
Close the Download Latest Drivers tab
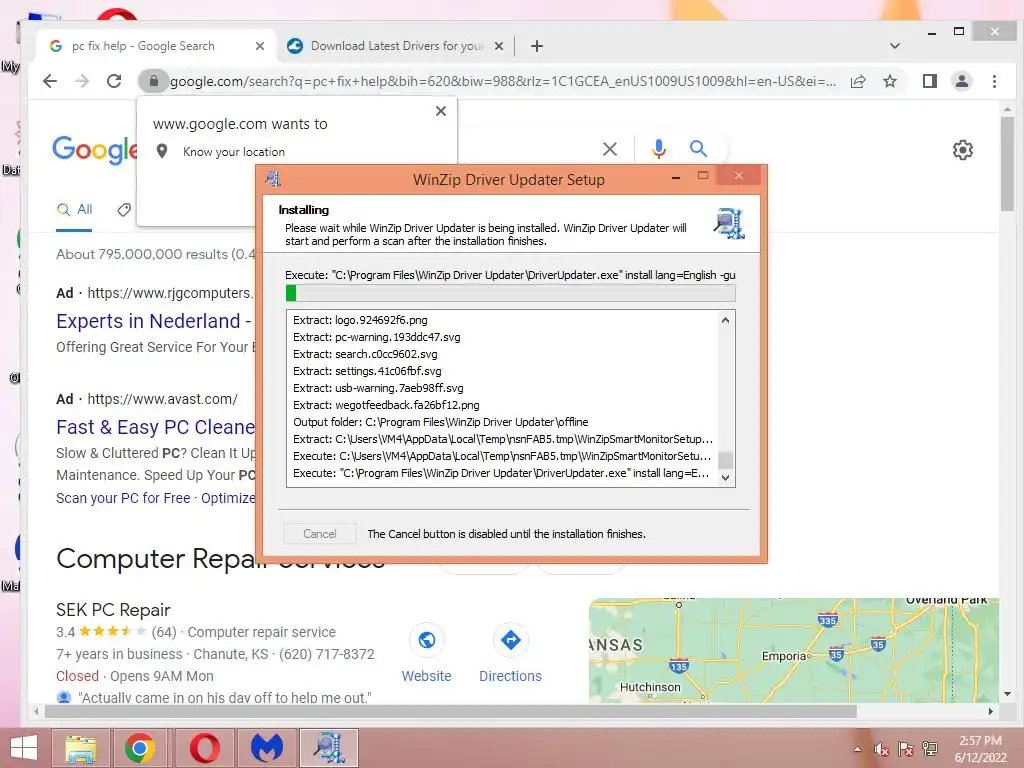(x=498, y=46)
